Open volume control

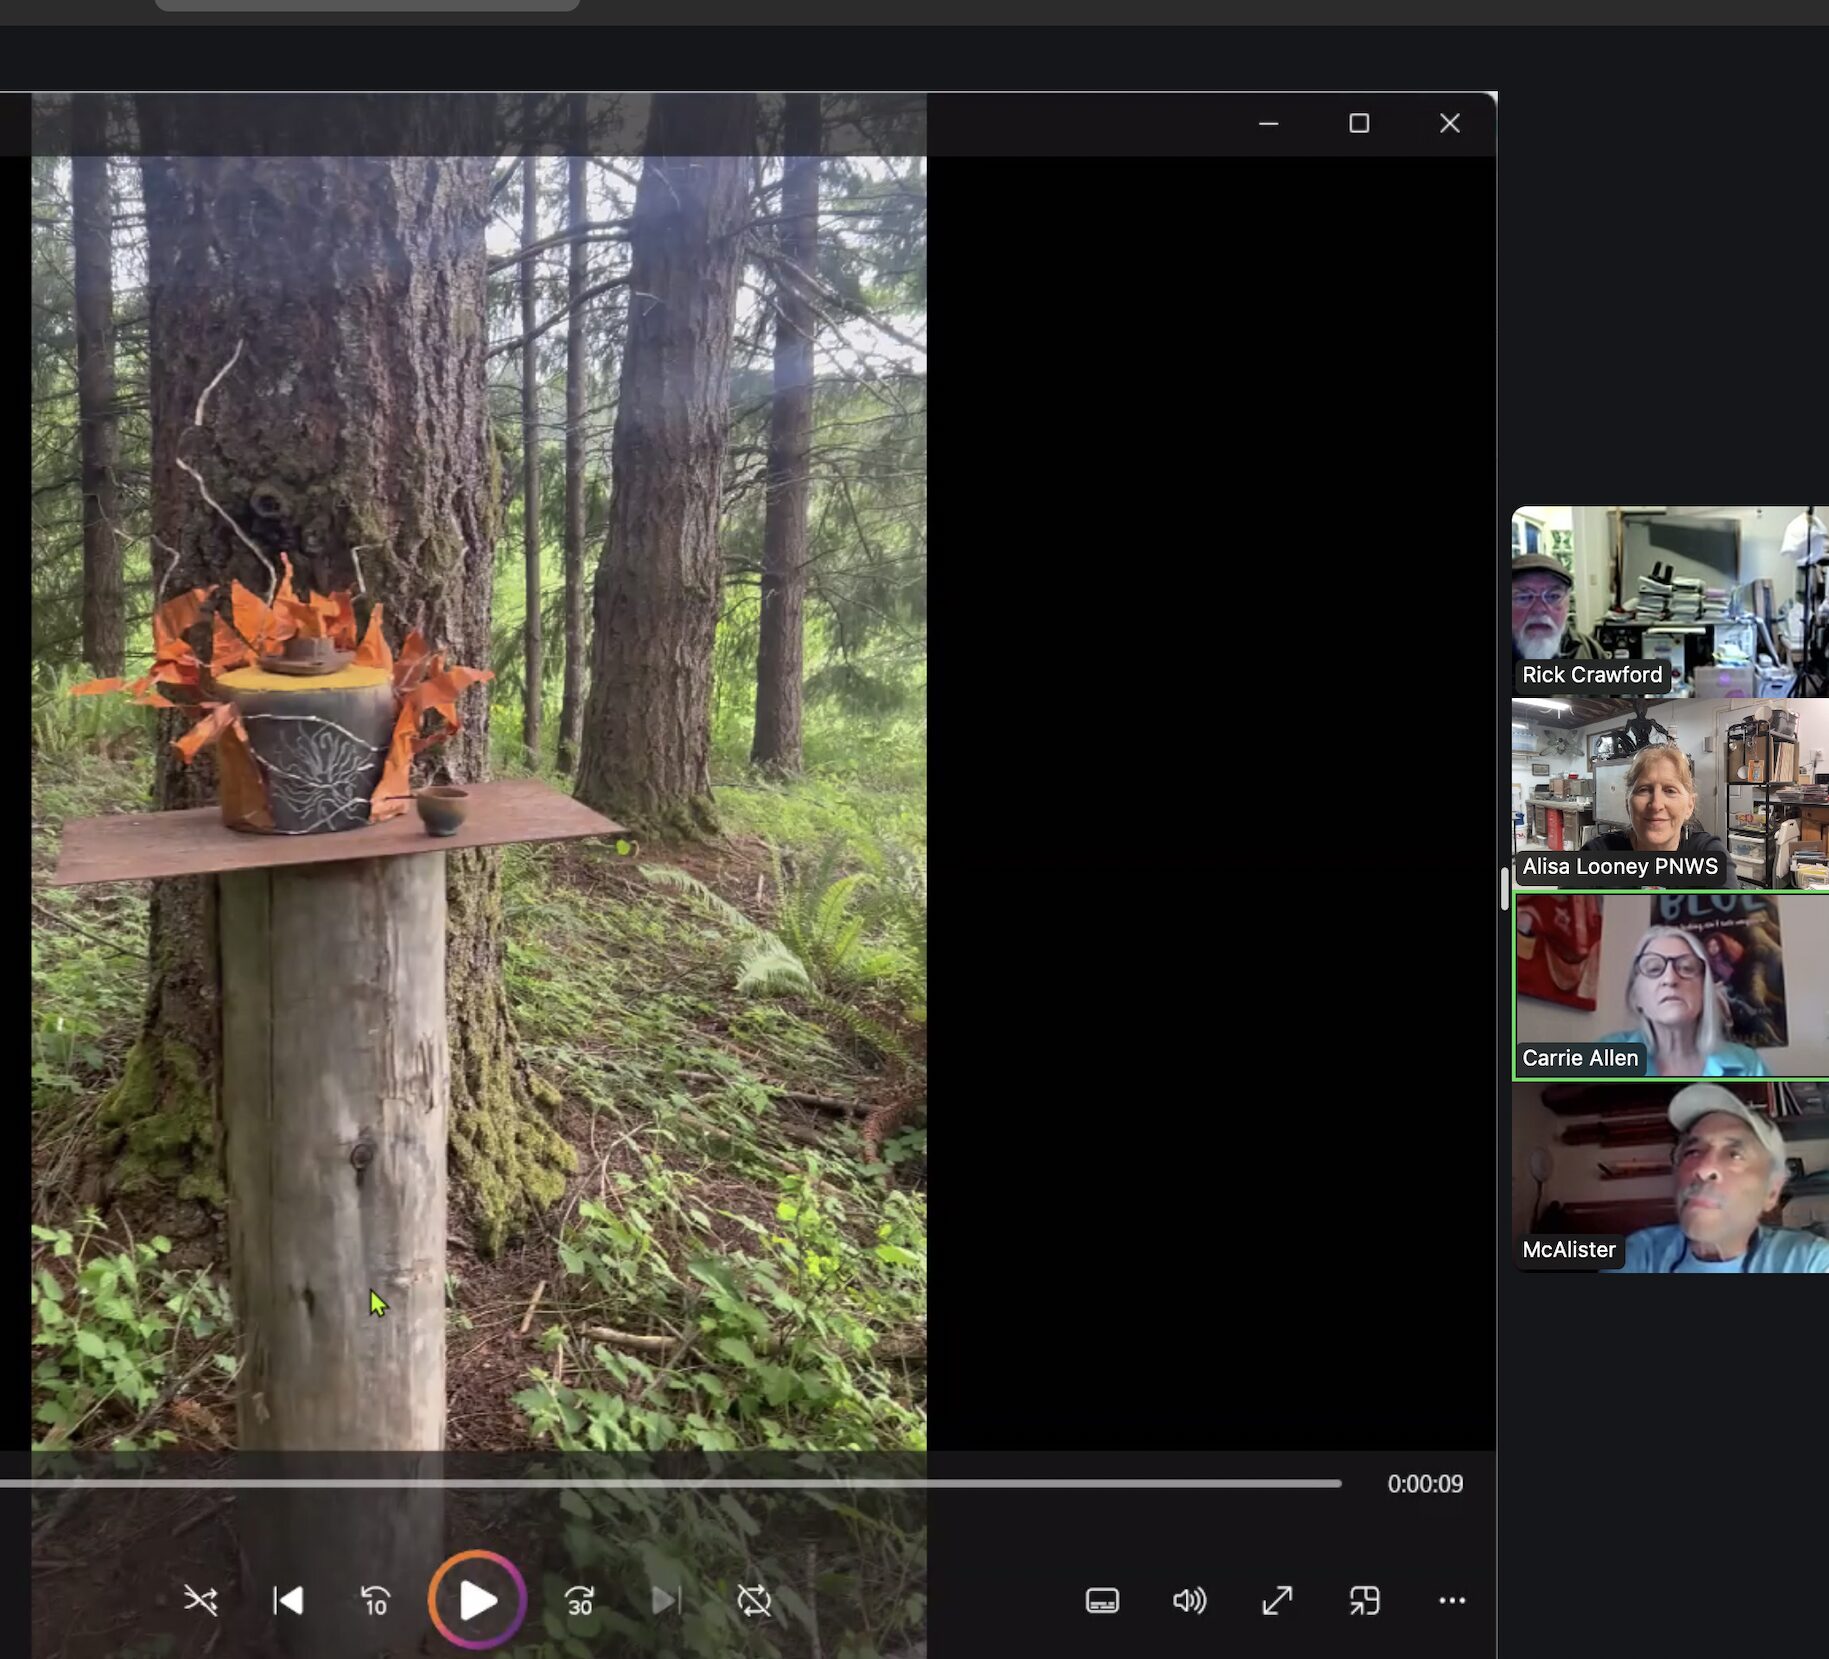tap(1189, 1600)
